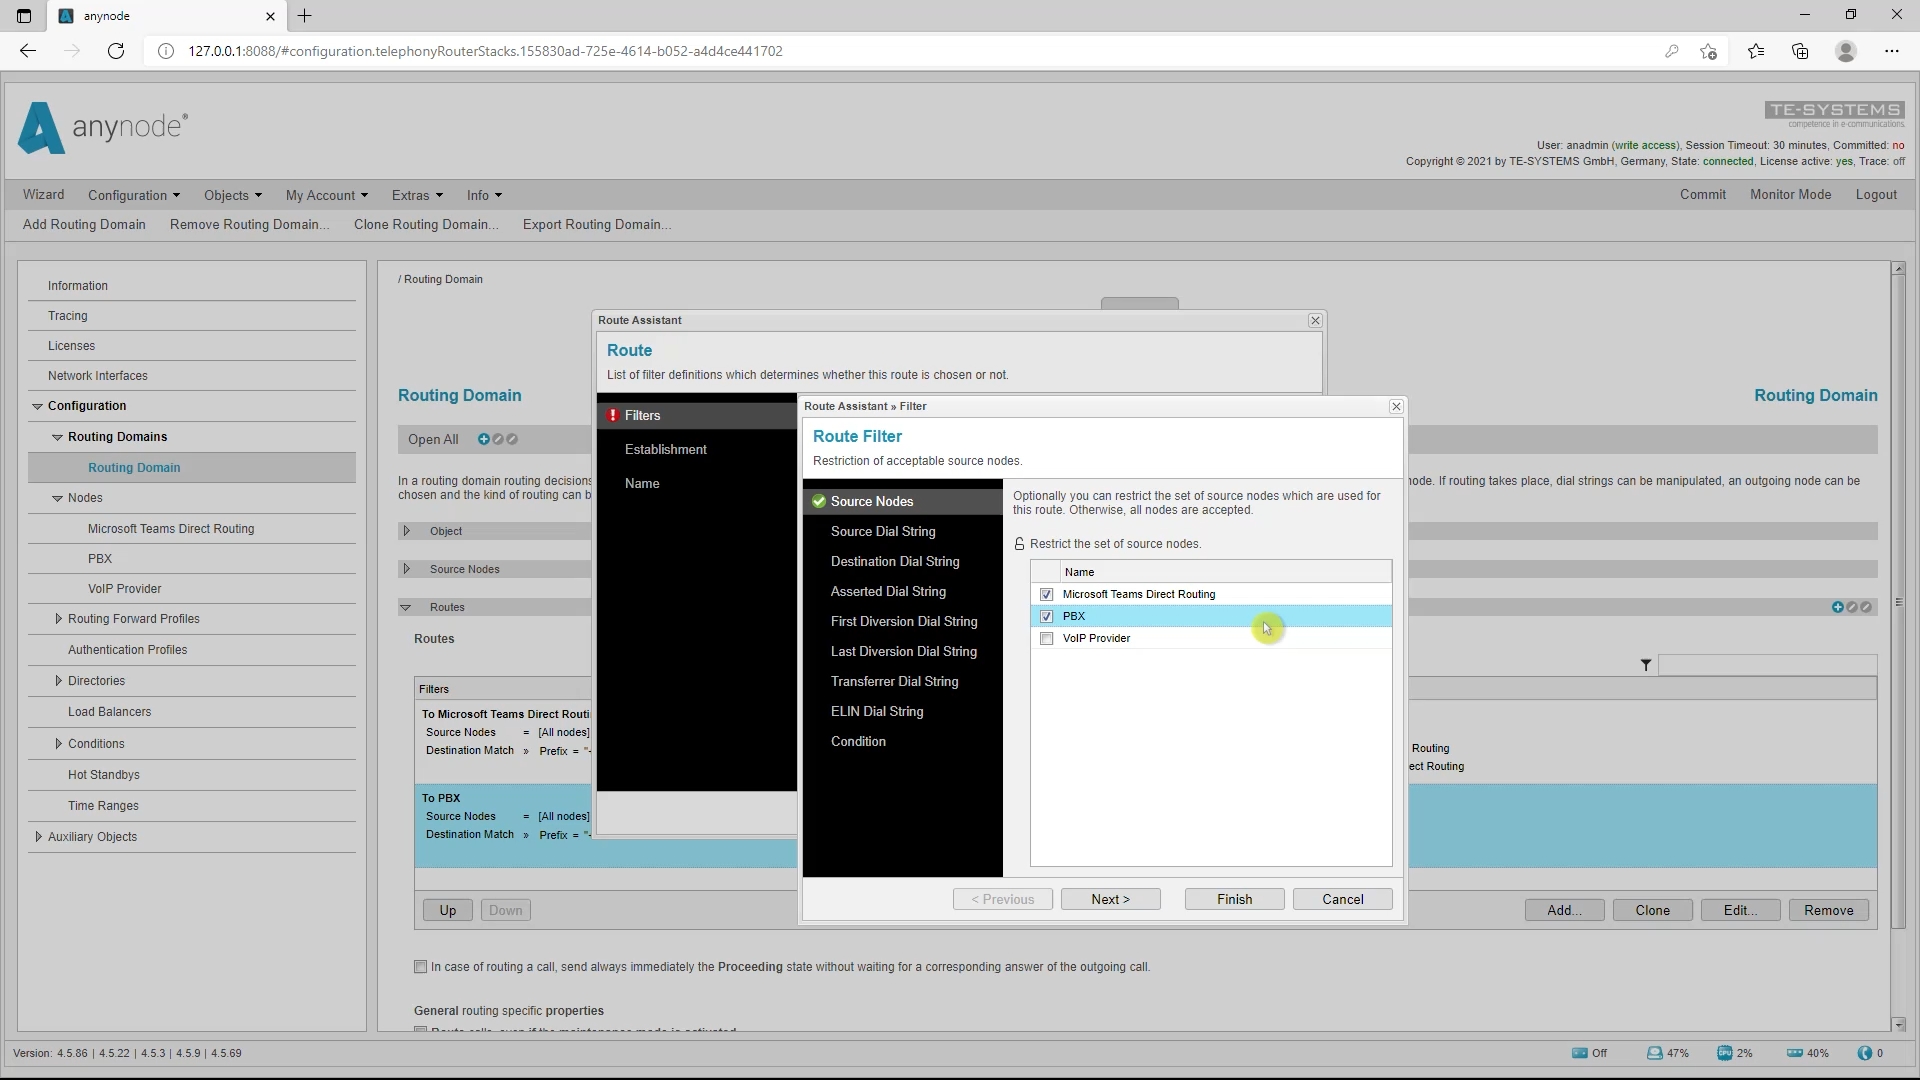The height and width of the screenshot is (1080, 1920).
Task: Click the Commit link
Action: 1702,195
